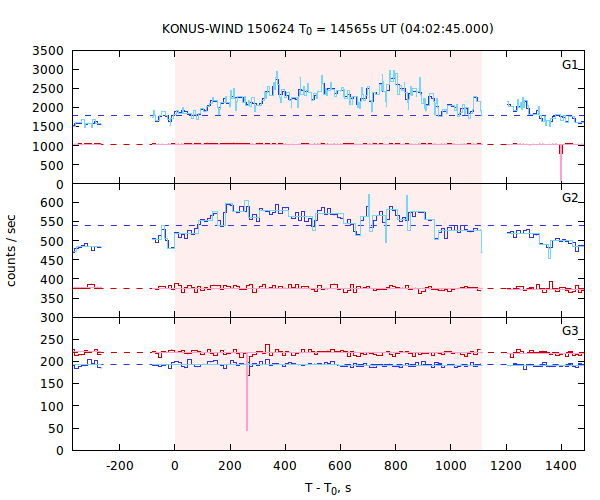Click the 1500 tick label in G1
This screenshot has height=500, width=600.
[48, 127]
